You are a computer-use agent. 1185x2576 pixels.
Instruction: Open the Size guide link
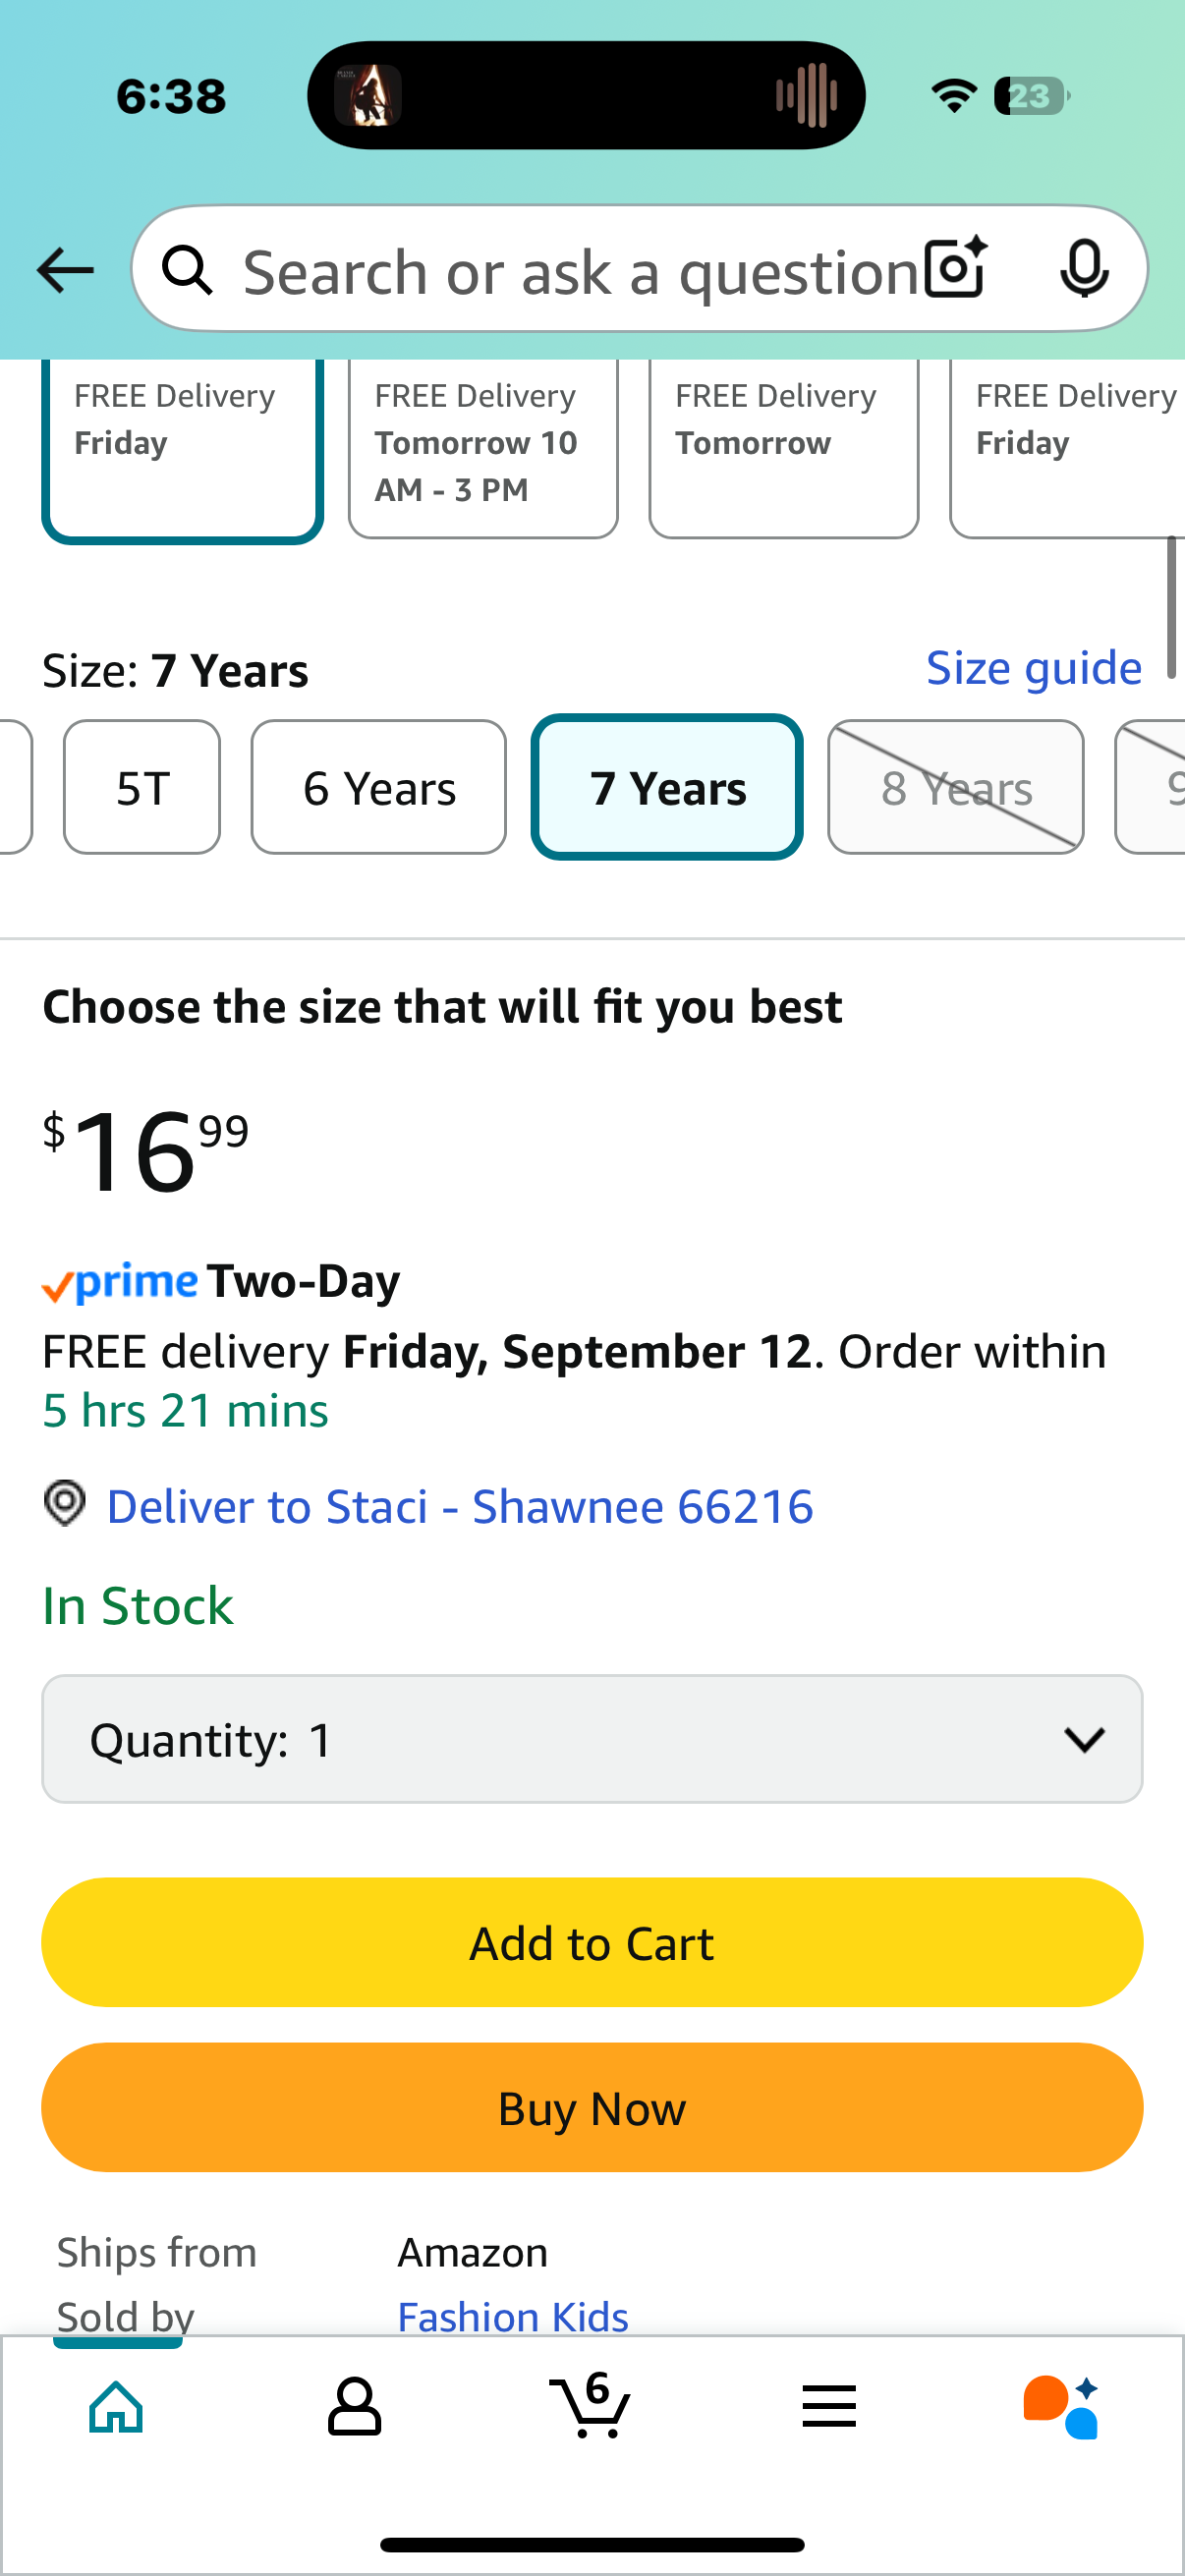1034,668
